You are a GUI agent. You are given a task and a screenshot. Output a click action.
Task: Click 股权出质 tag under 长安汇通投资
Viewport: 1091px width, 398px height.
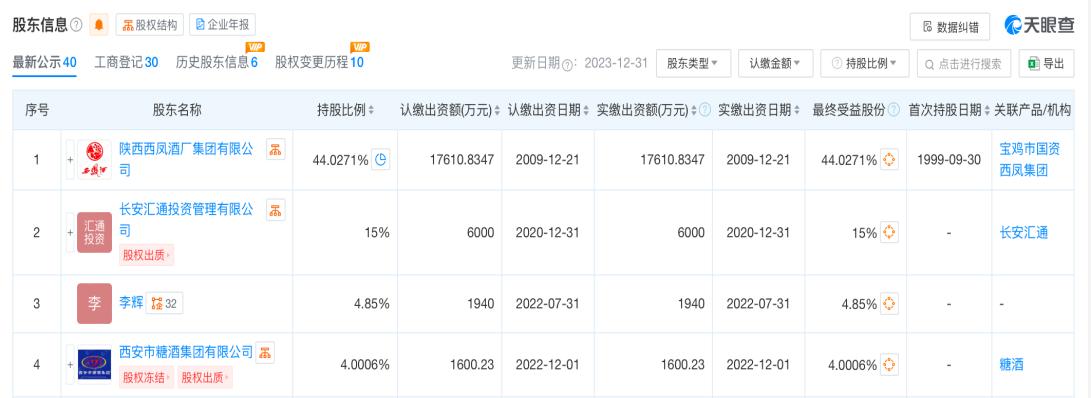coord(146,255)
